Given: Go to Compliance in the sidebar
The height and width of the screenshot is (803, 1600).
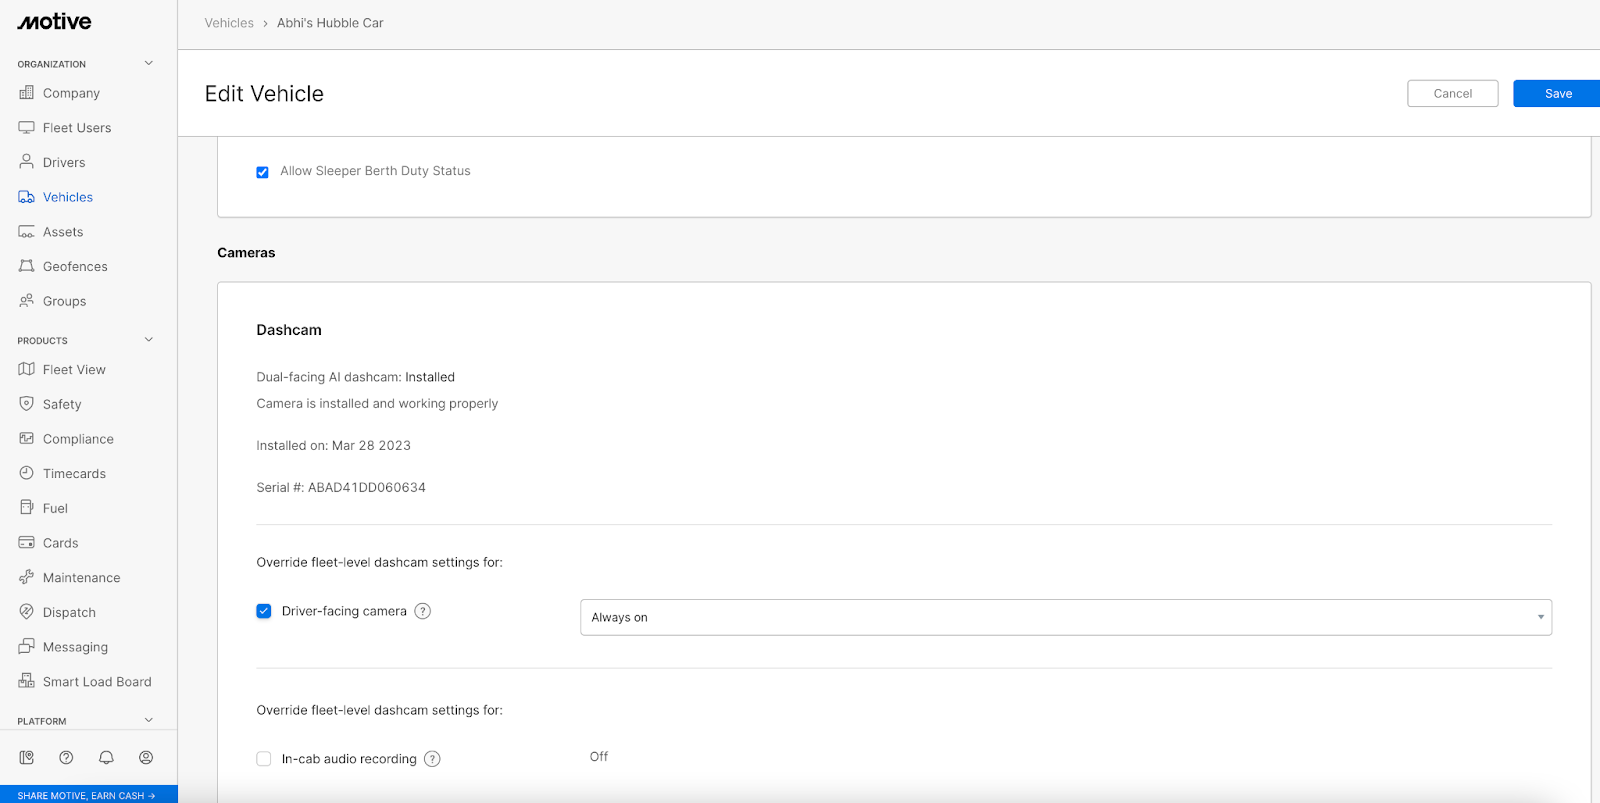Looking at the screenshot, I should (x=78, y=439).
